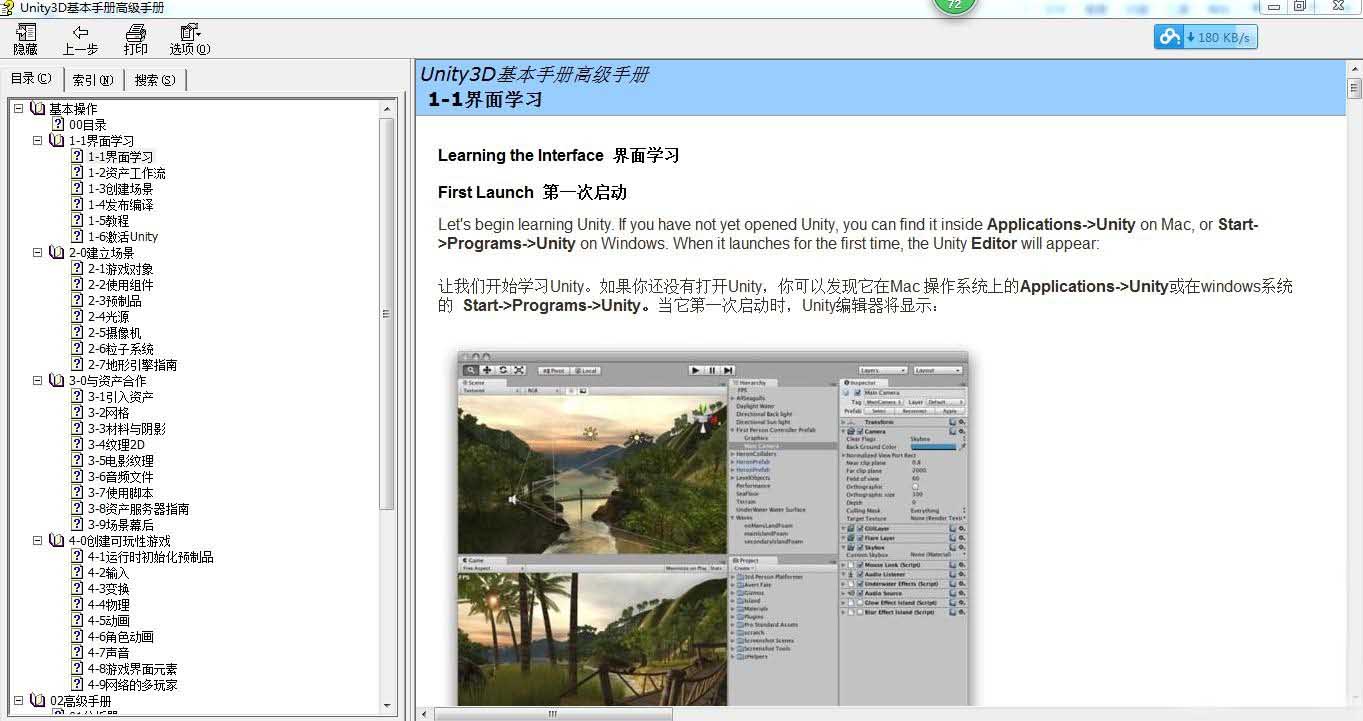Collapse the 1-1界面学习 book node
This screenshot has height=721, width=1363.
(38, 140)
